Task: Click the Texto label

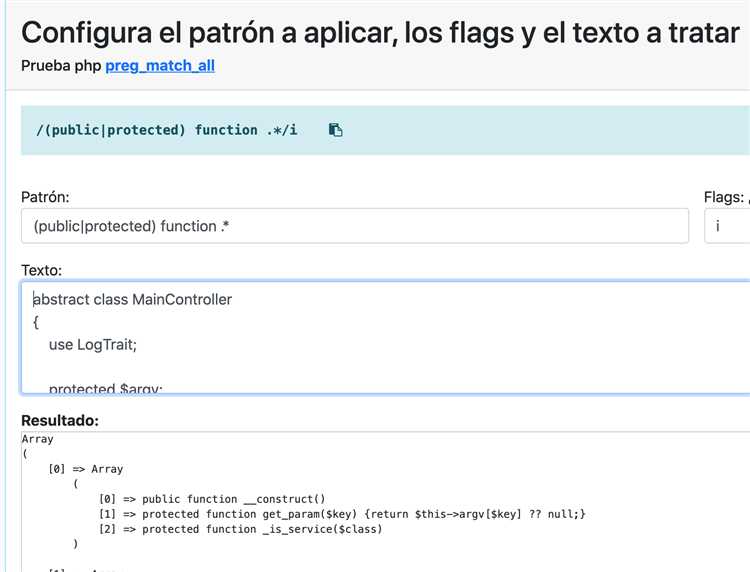Action: tap(41, 270)
